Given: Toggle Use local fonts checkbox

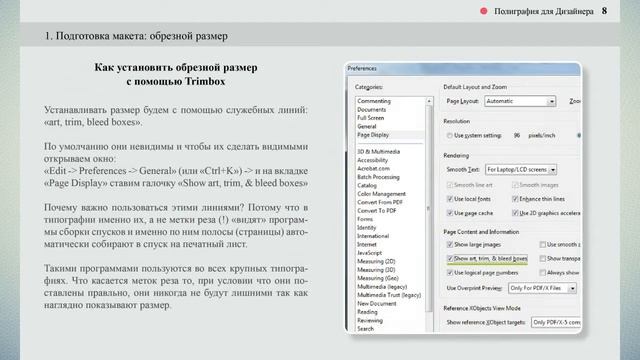Looking at the screenshot, I should (450, 199).
